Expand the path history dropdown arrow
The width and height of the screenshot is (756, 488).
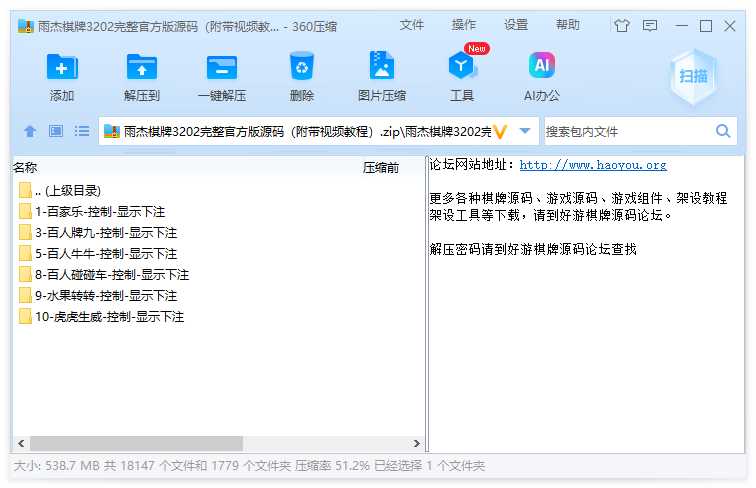pos(526,131)
